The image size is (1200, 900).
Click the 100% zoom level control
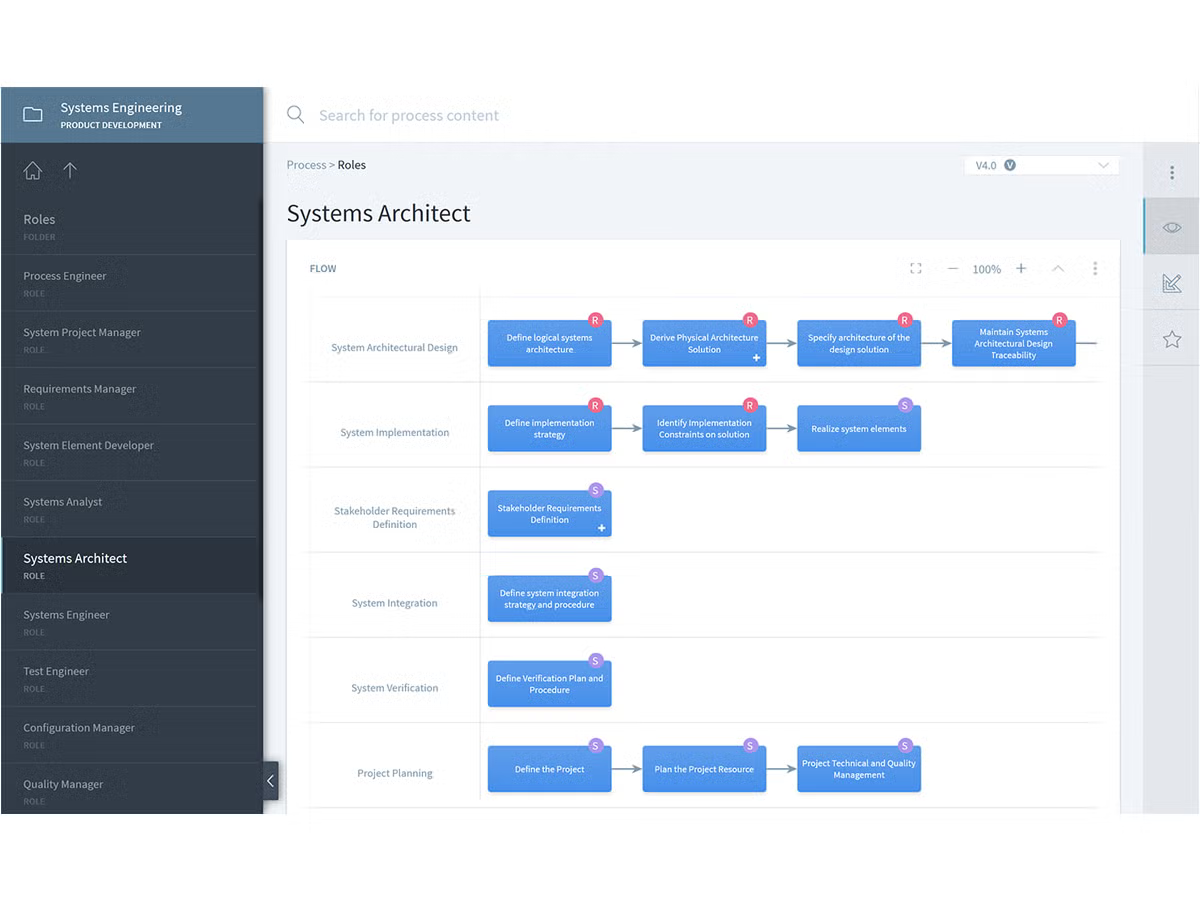coord(986,268)
